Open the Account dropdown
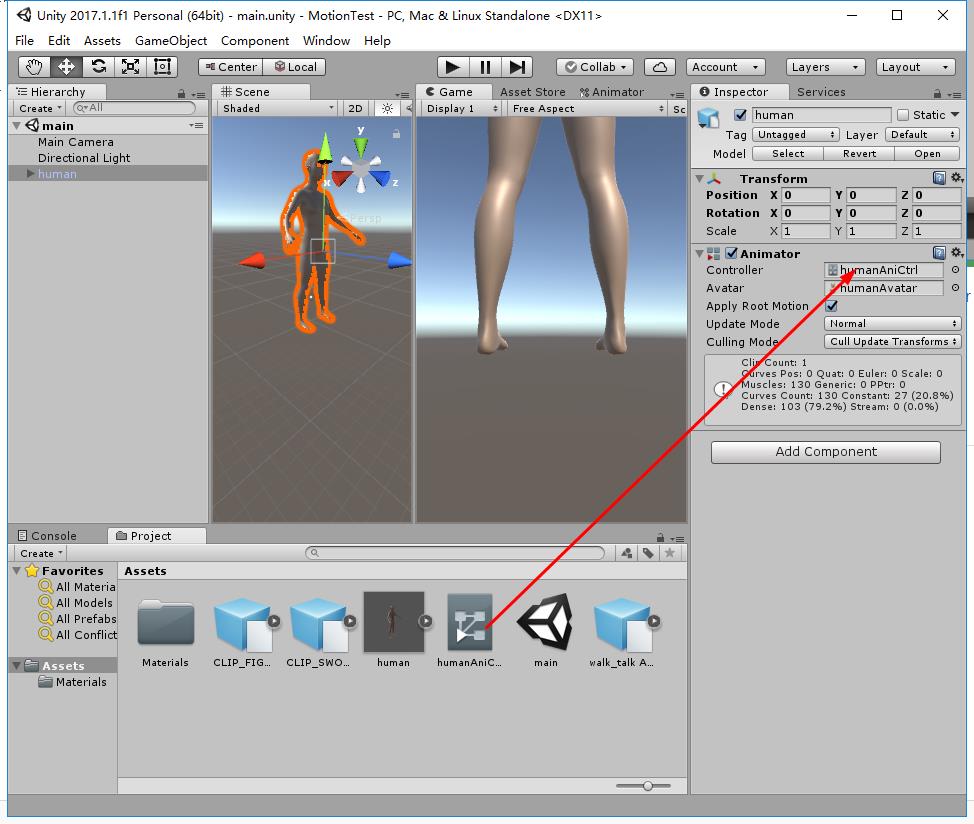 tap(725, 66)
